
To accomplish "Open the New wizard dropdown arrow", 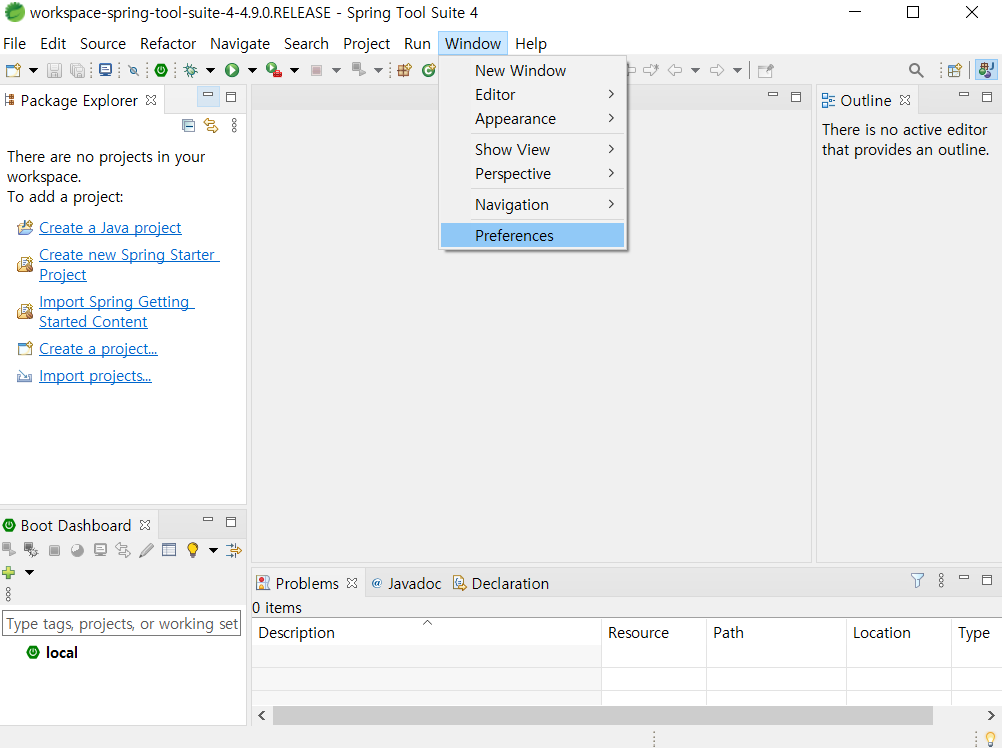I will click(x=33, y=70).
